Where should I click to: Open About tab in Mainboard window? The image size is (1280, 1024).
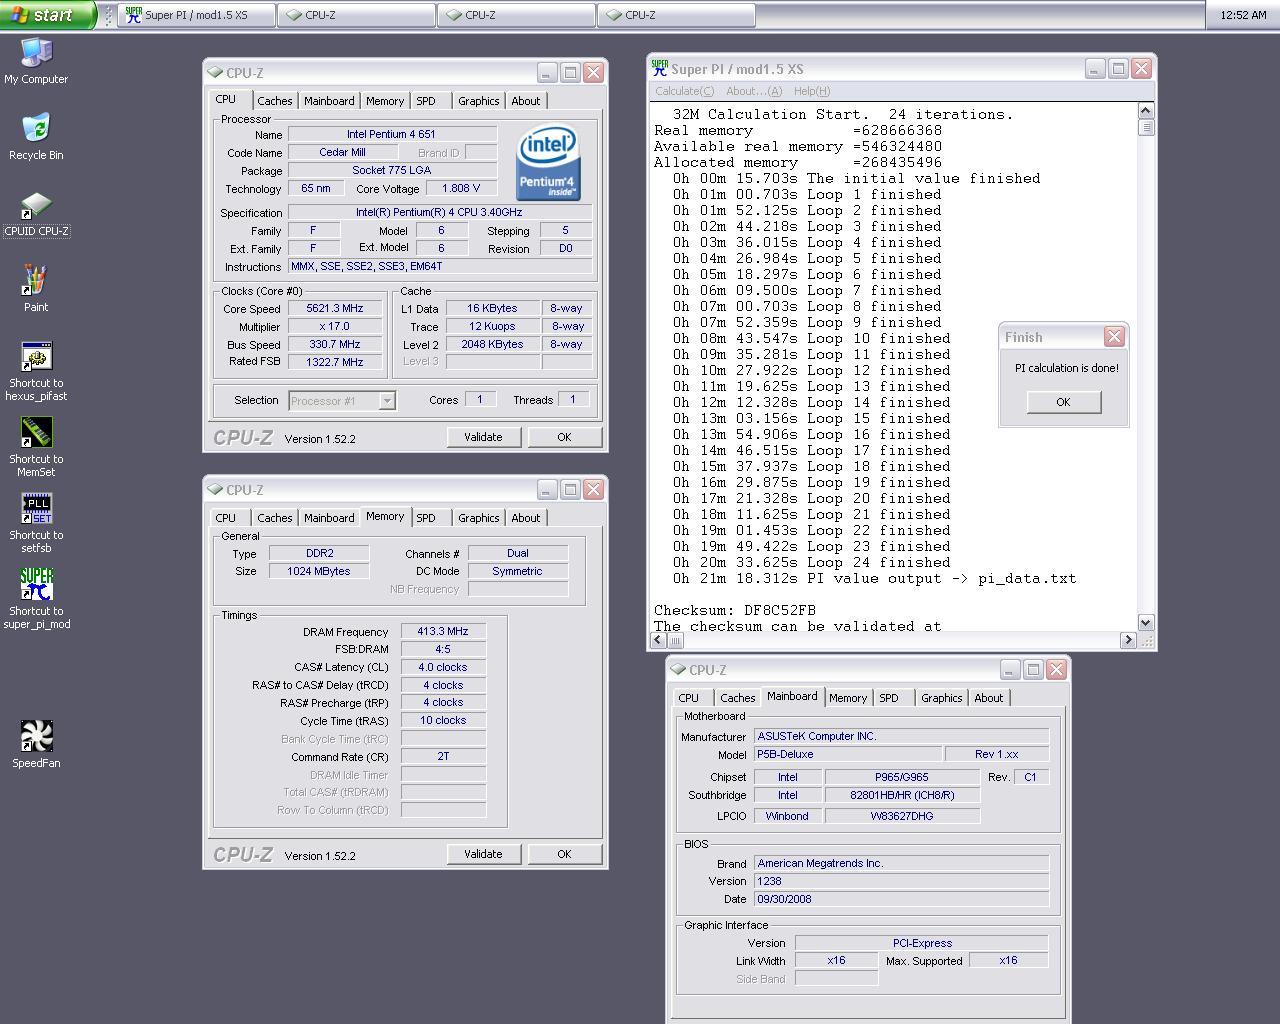(x=989, y=698)
